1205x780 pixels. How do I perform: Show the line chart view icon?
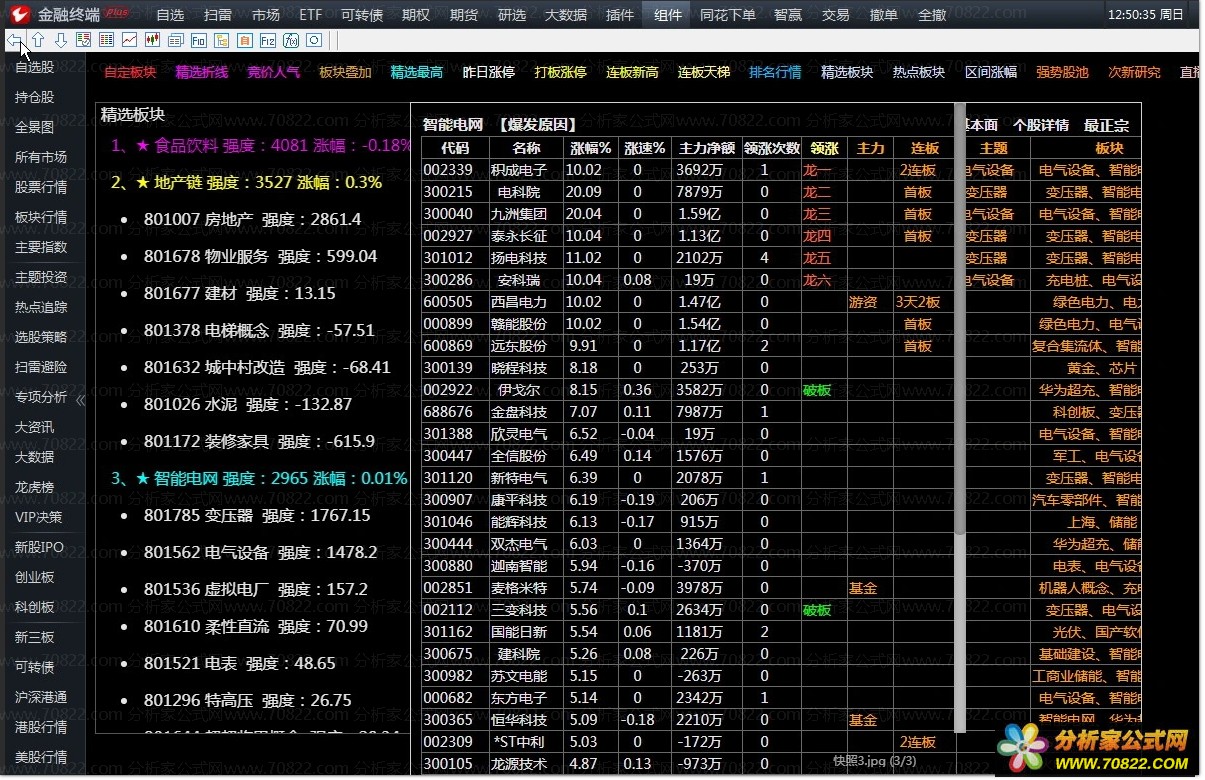point(129,40)
